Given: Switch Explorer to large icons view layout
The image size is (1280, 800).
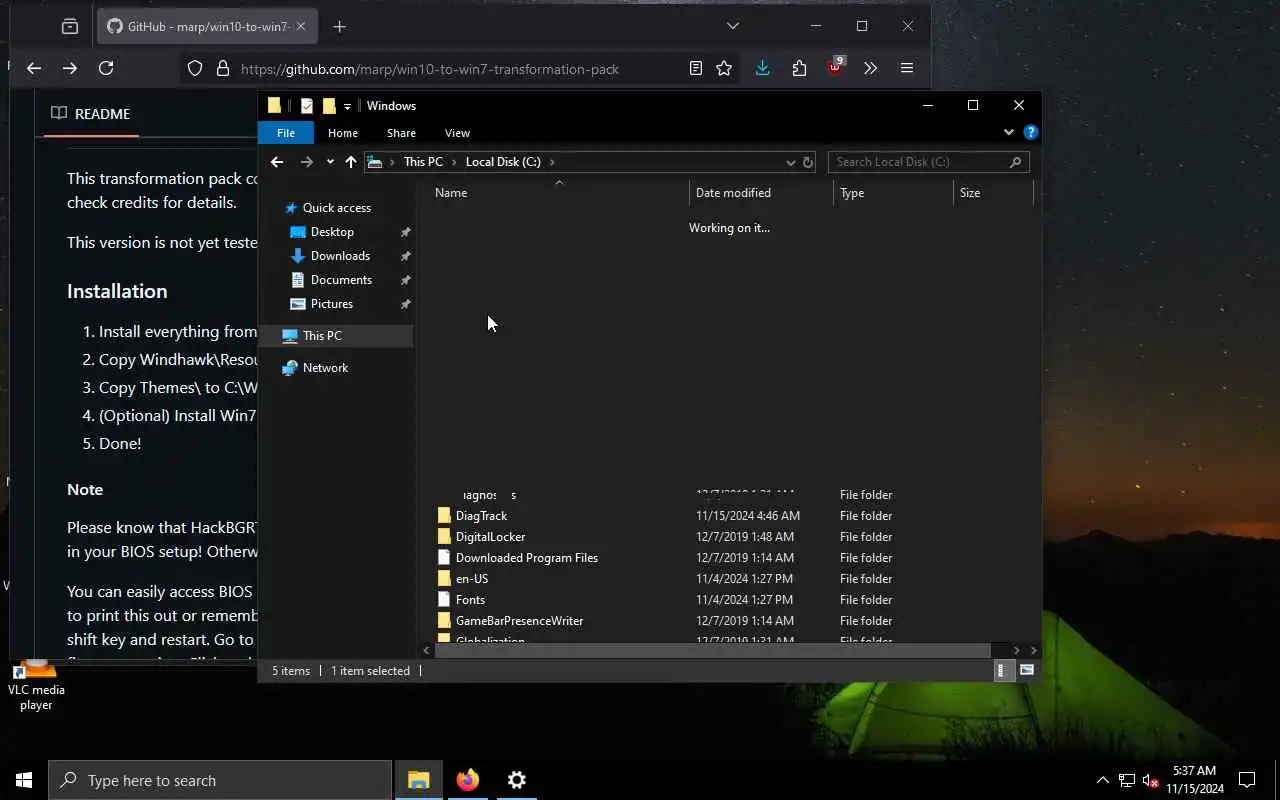Looking at the screenshot, I should pos(1026,671).
